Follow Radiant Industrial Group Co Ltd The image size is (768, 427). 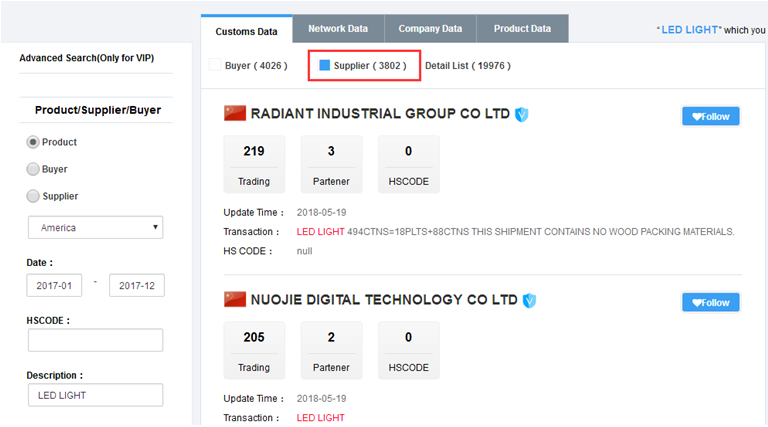tap(710, 116)
